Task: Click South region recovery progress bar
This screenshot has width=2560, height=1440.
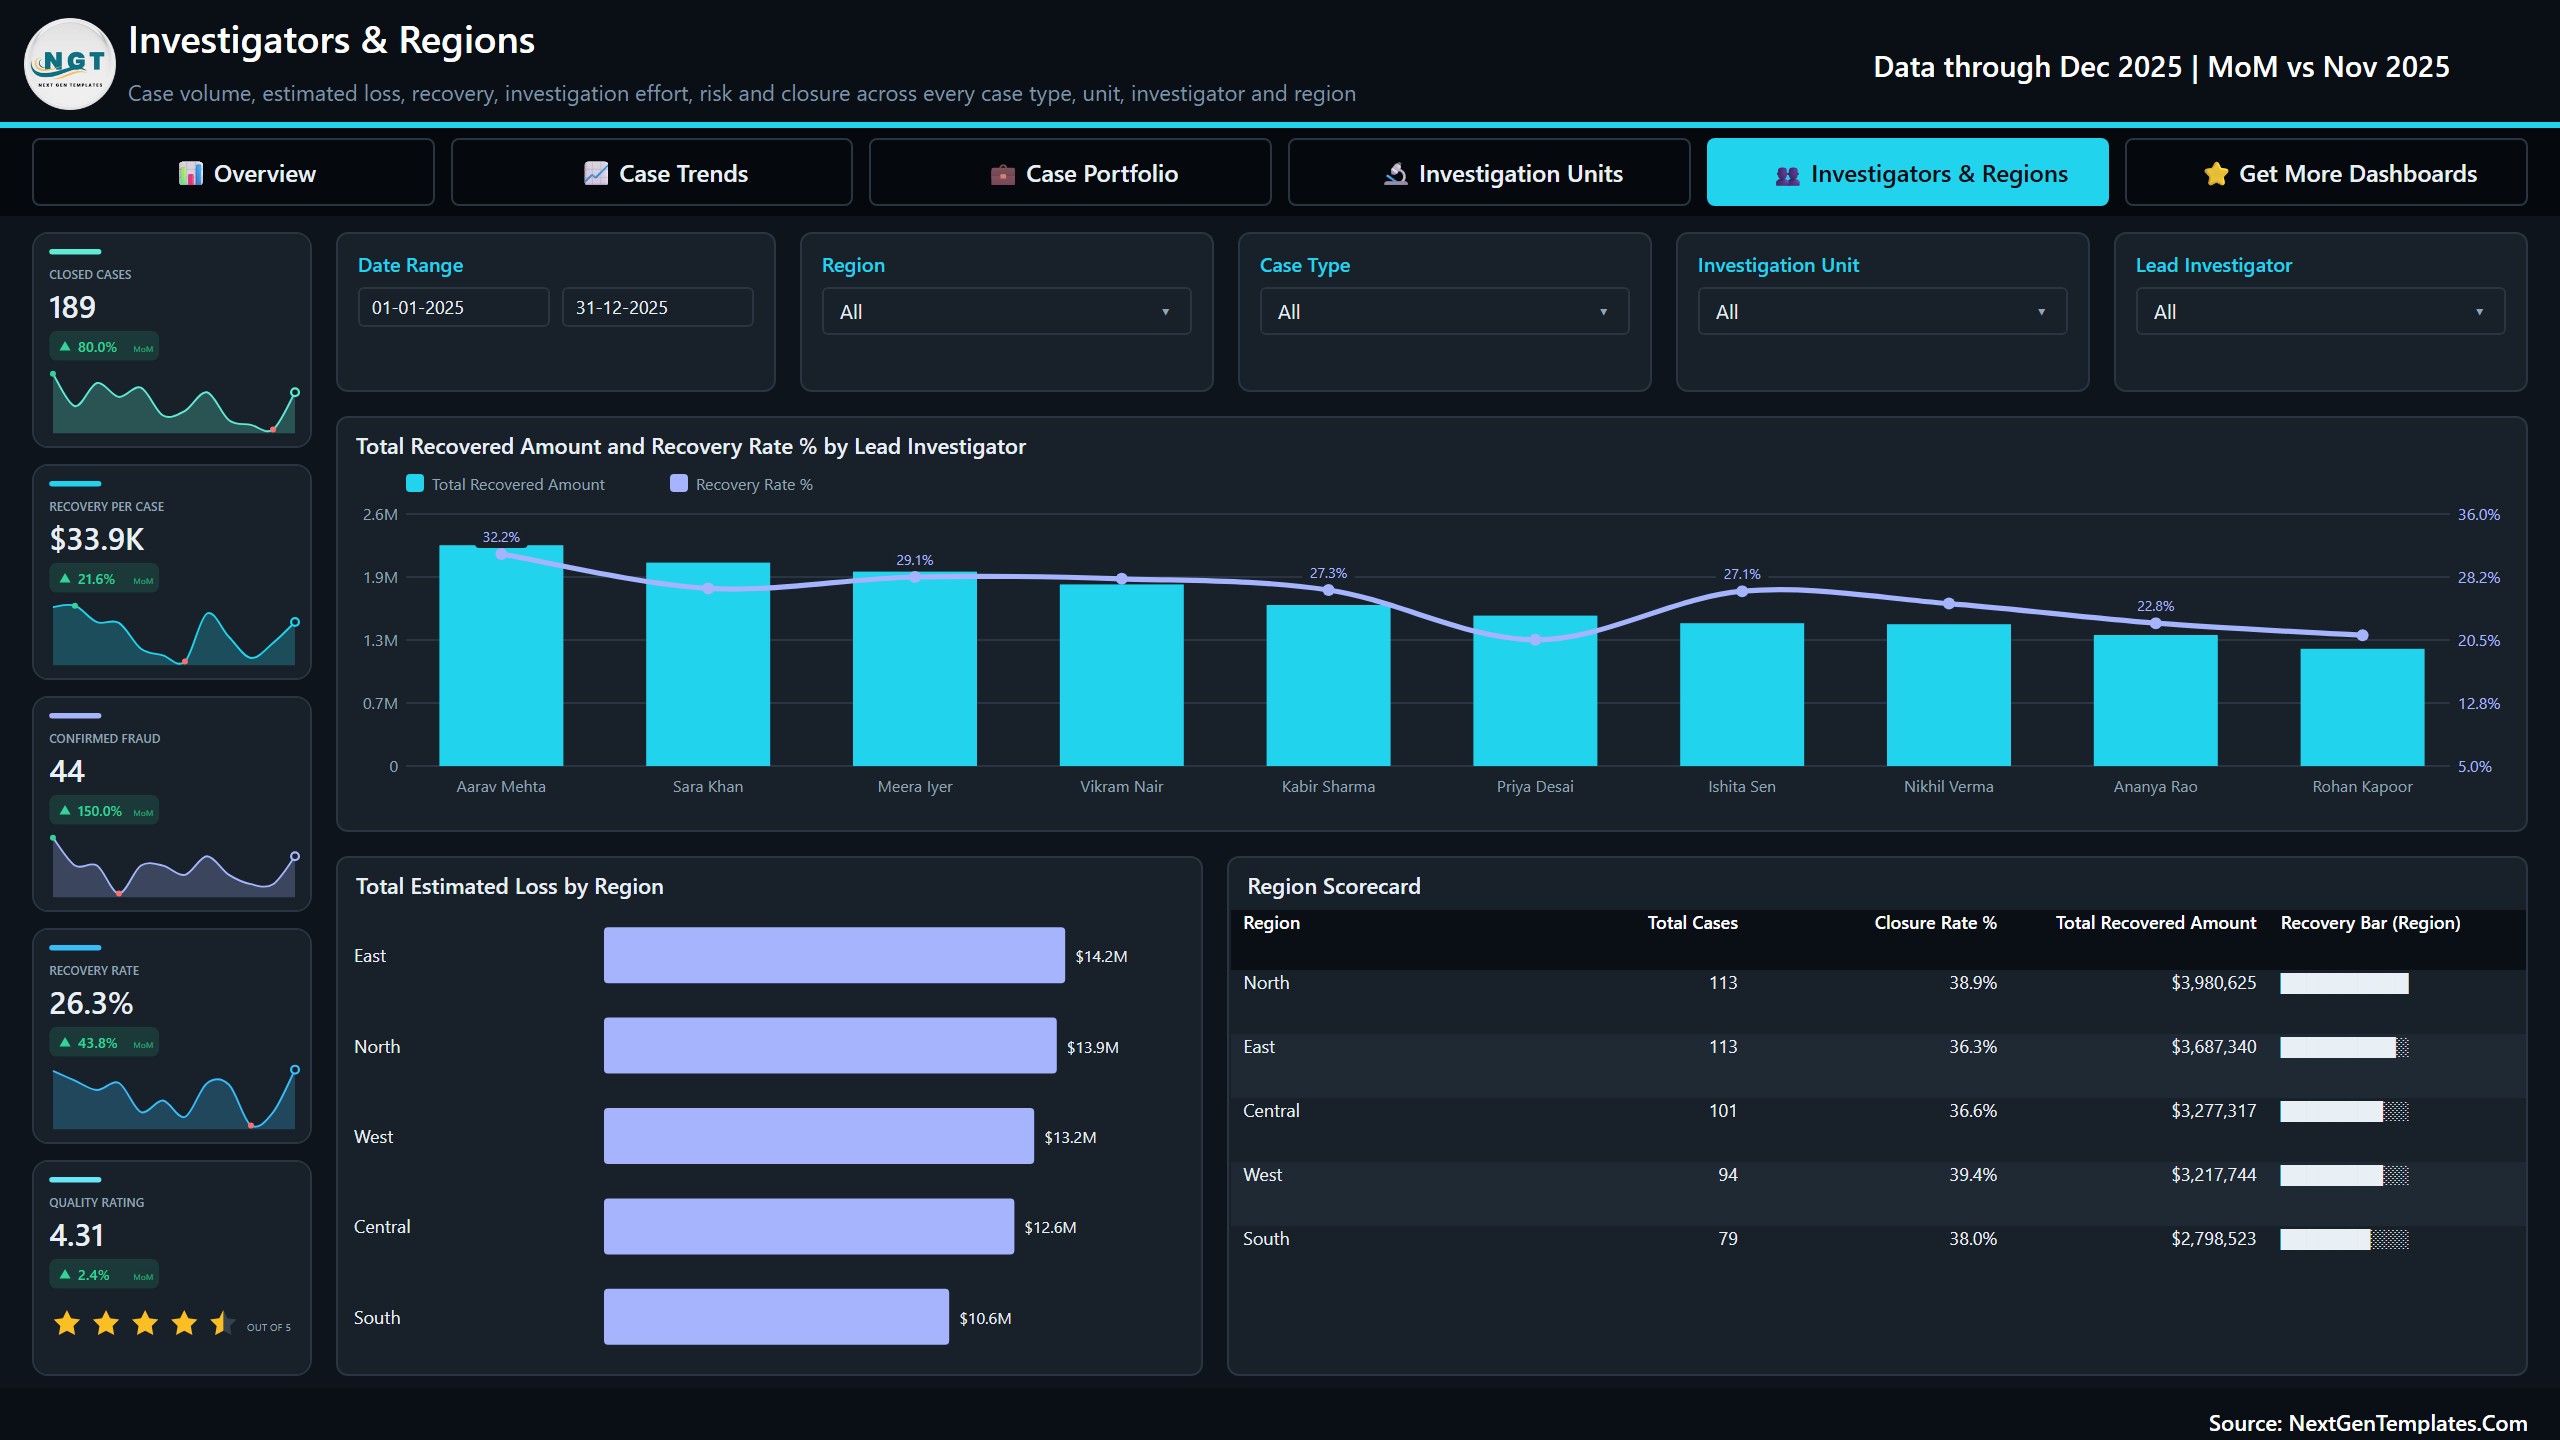Action: pos(2344,1240)
